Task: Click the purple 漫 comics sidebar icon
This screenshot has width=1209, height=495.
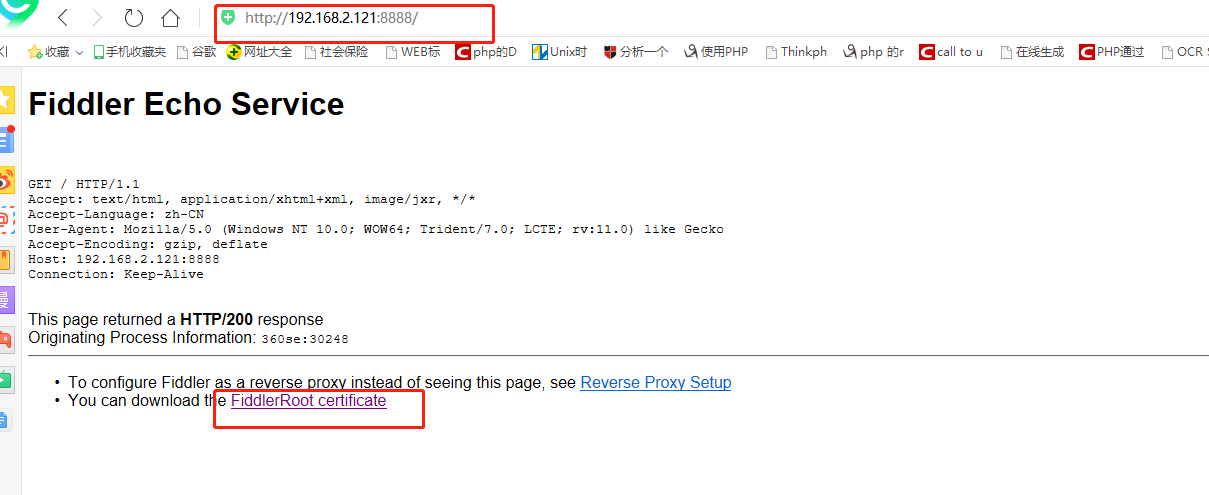Action: tap(5, 299)
